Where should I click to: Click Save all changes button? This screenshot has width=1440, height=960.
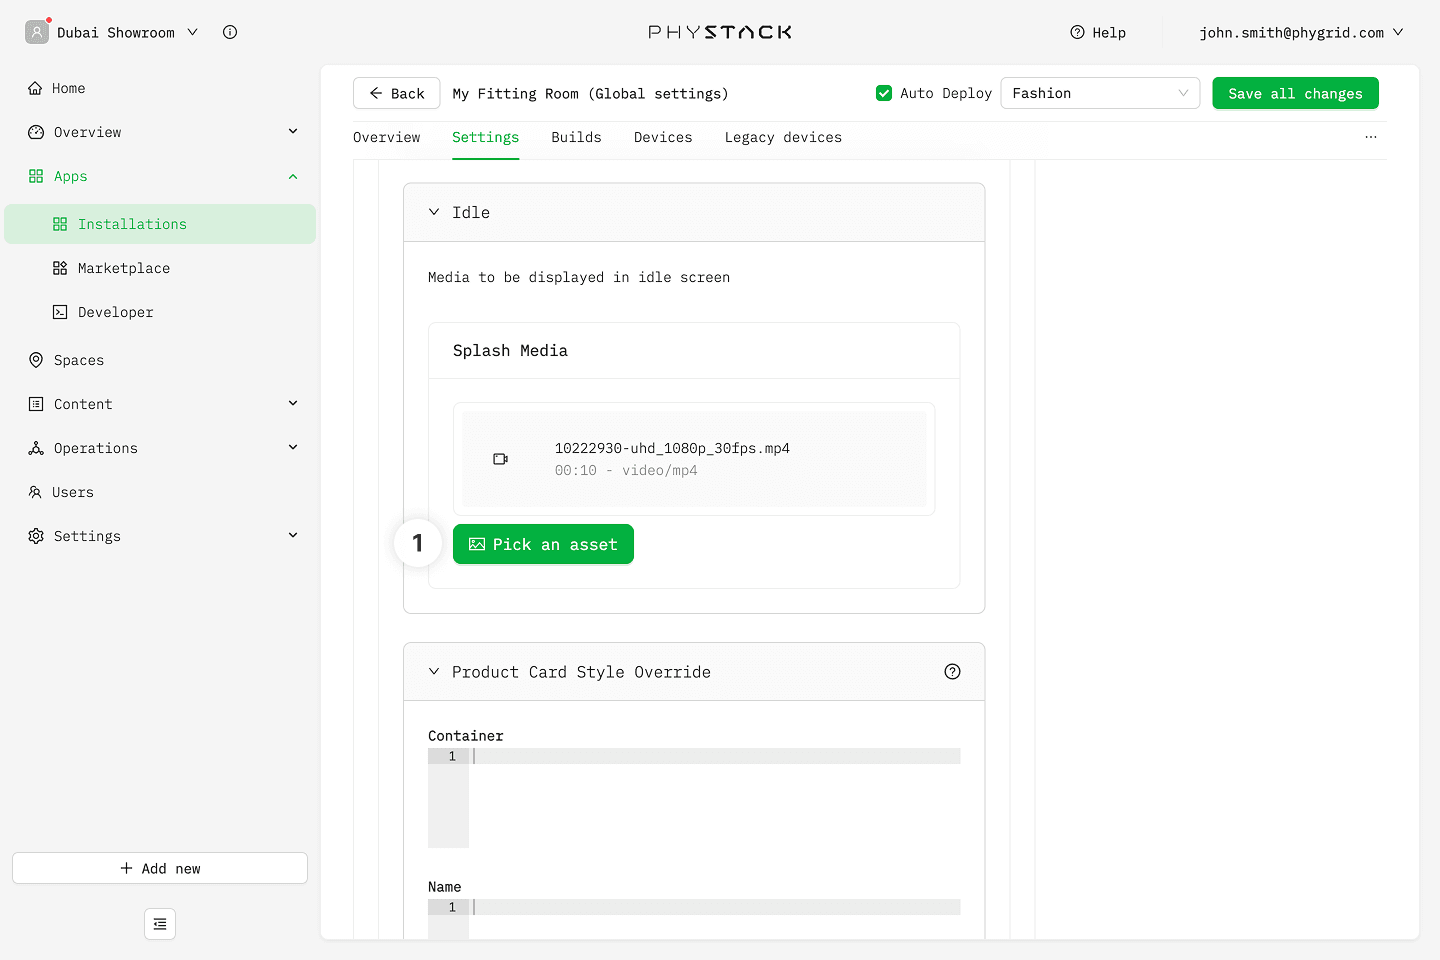tap(1295, 93)
